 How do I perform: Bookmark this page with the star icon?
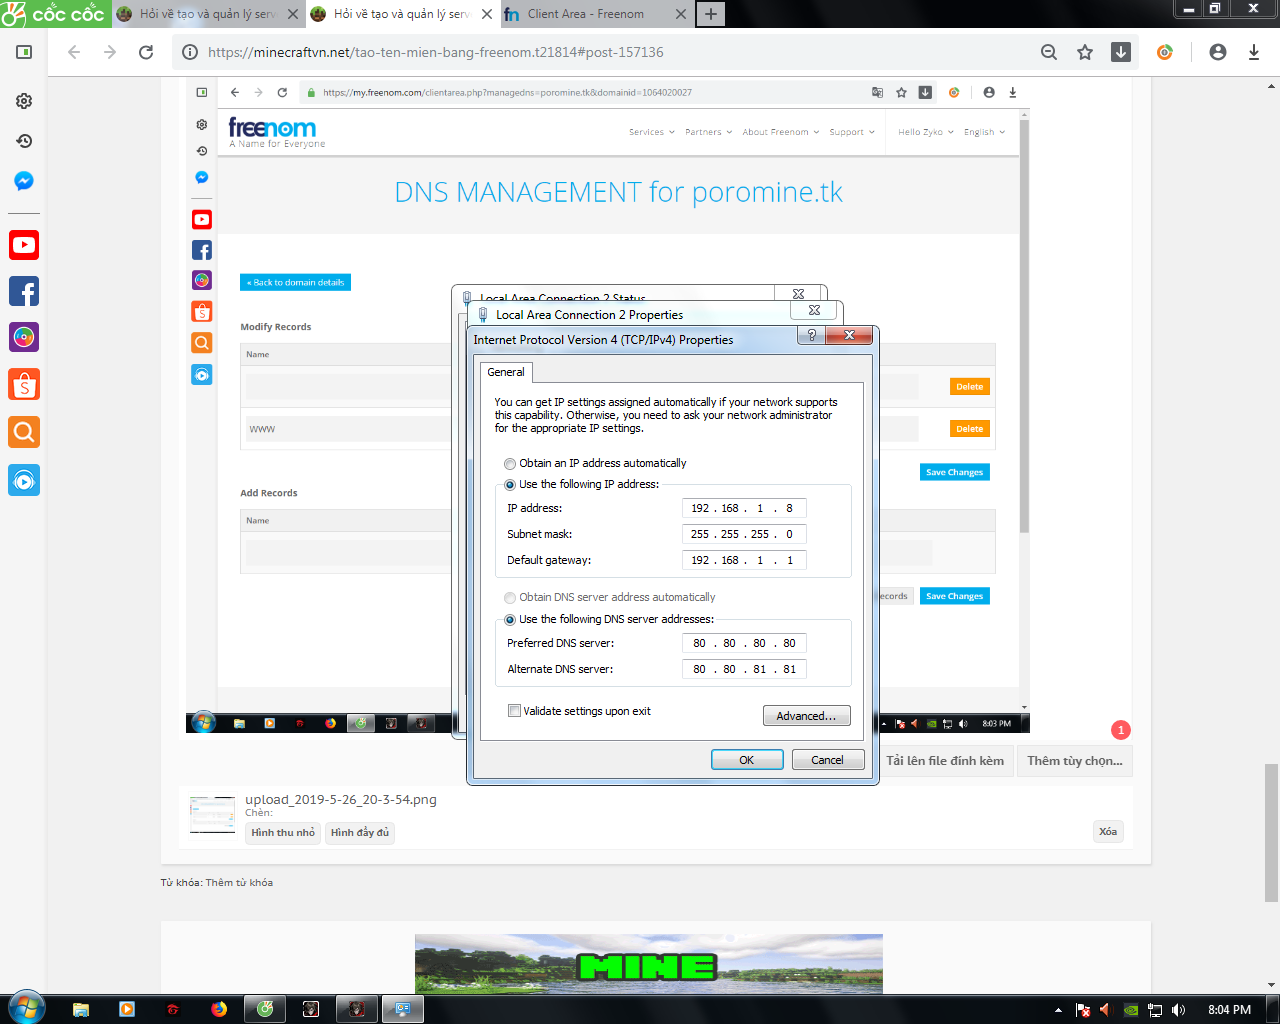[x=1085, y=52]
